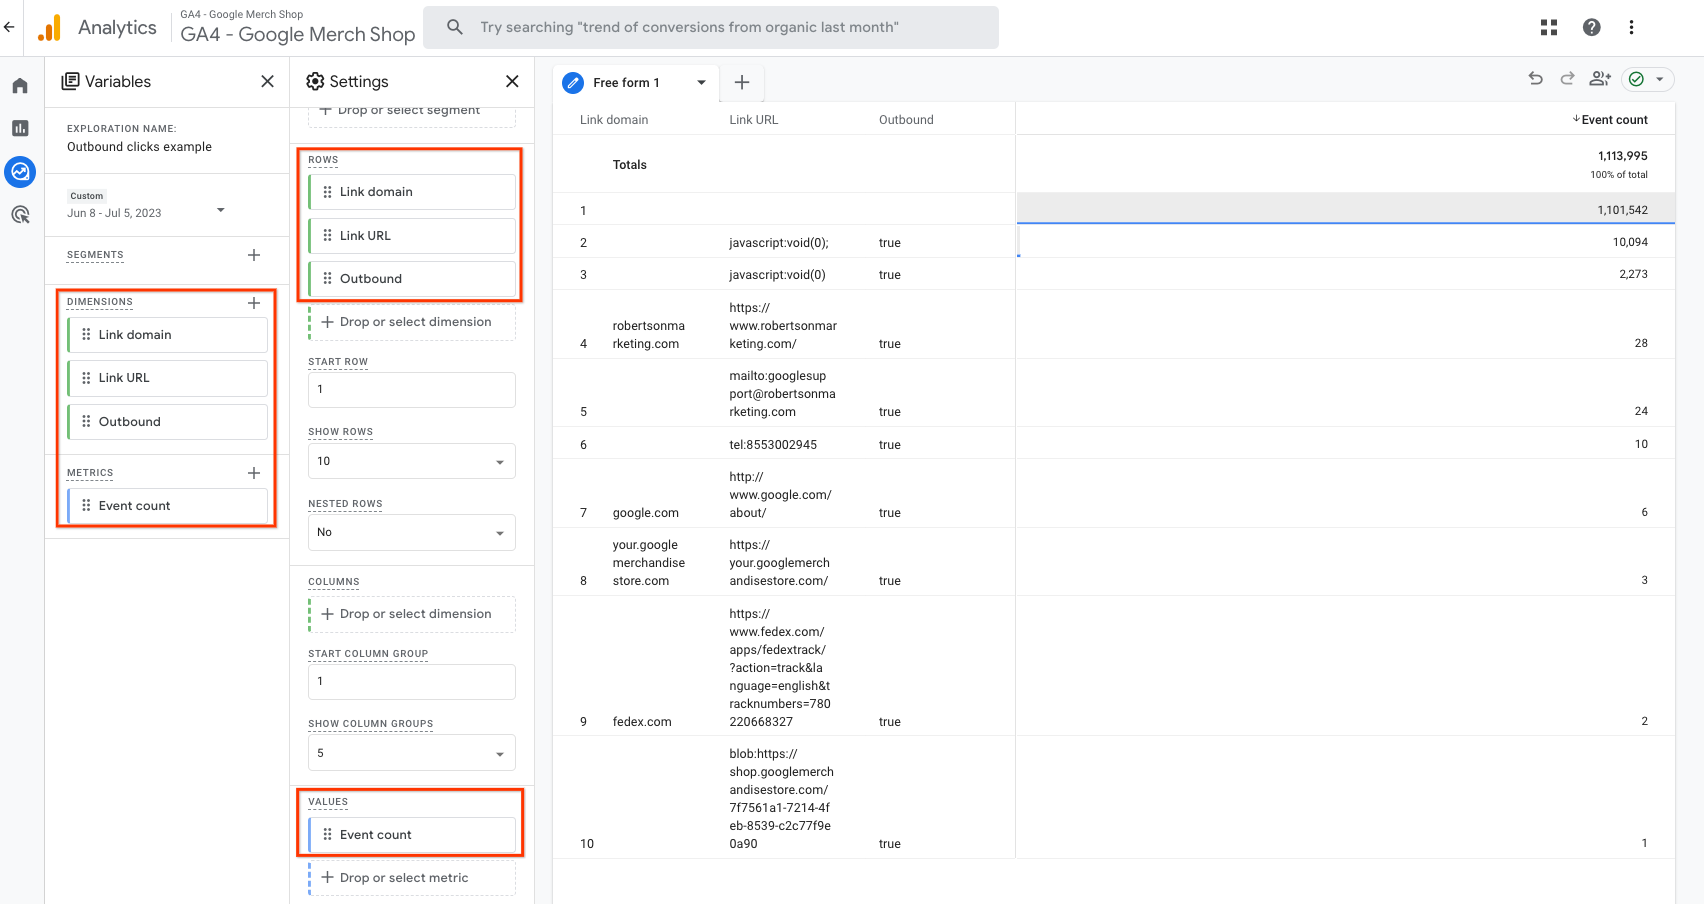Image resolution: width=1704 pixels, height=904 pixels.
Task: Click Drop or select metric
Action: (x=404, y=878)
